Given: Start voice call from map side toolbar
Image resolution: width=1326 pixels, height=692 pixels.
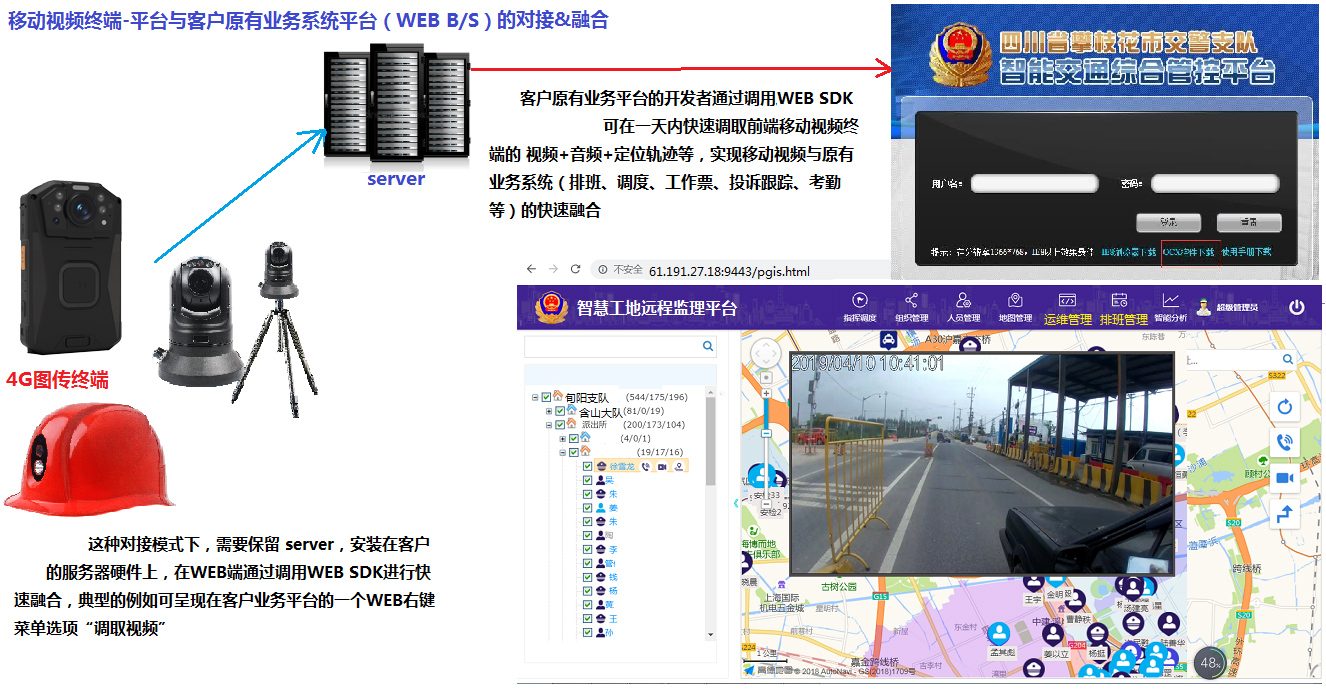Looking at the screenshot, I should 1285,442.
